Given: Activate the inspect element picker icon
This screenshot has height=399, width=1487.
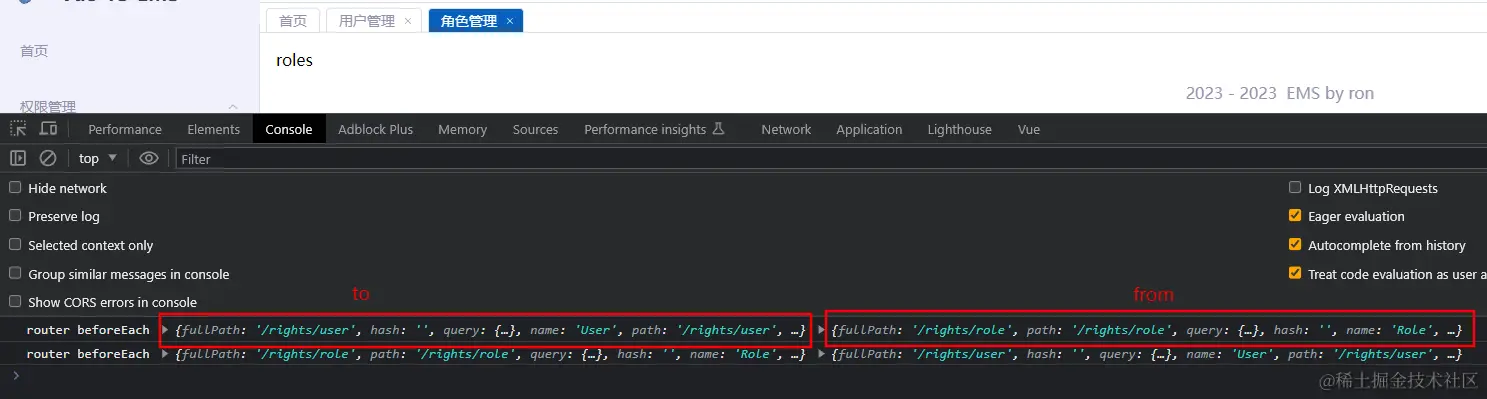Looking at the screenshot, I should click(x=18, y=129).
